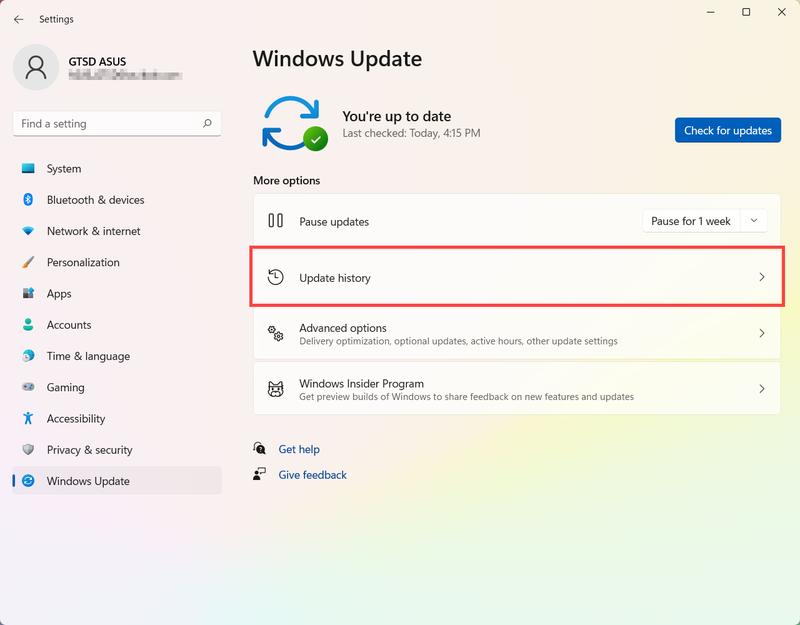Image resolution: width=800 pixels, height=625 pixels.
Task: Click the Windows Insider Program ninja cat icon
Action: click(275, 388)
